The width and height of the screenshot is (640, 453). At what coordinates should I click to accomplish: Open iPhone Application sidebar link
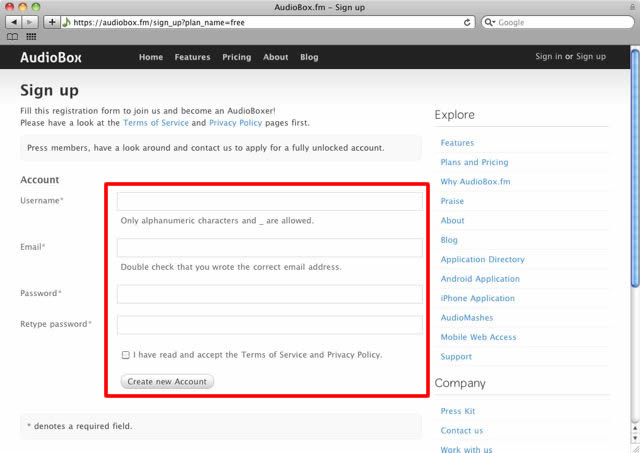[478, 298]
